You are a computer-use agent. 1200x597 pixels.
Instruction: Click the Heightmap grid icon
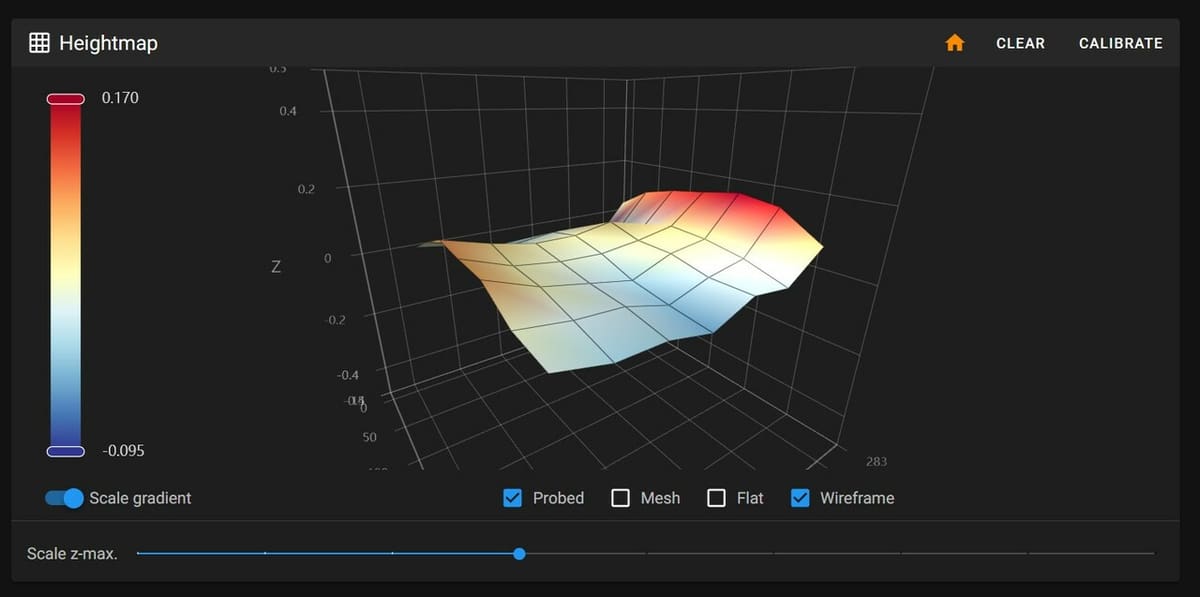[x=39, y=43]
